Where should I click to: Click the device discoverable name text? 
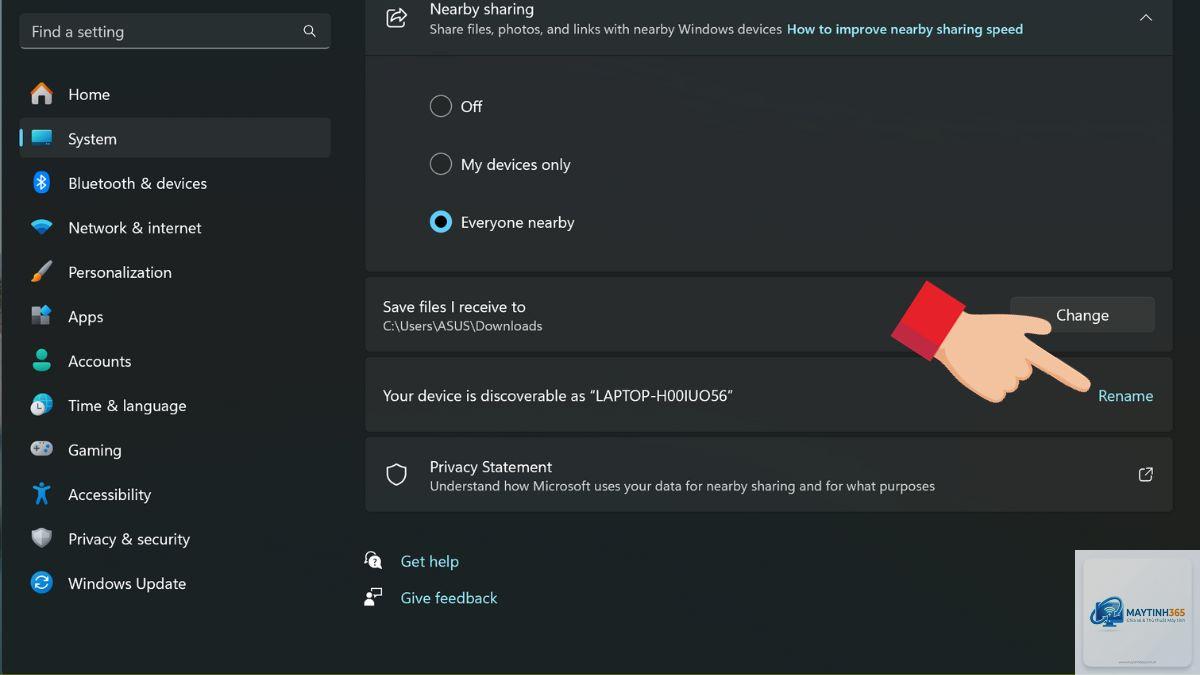[558, 396]
